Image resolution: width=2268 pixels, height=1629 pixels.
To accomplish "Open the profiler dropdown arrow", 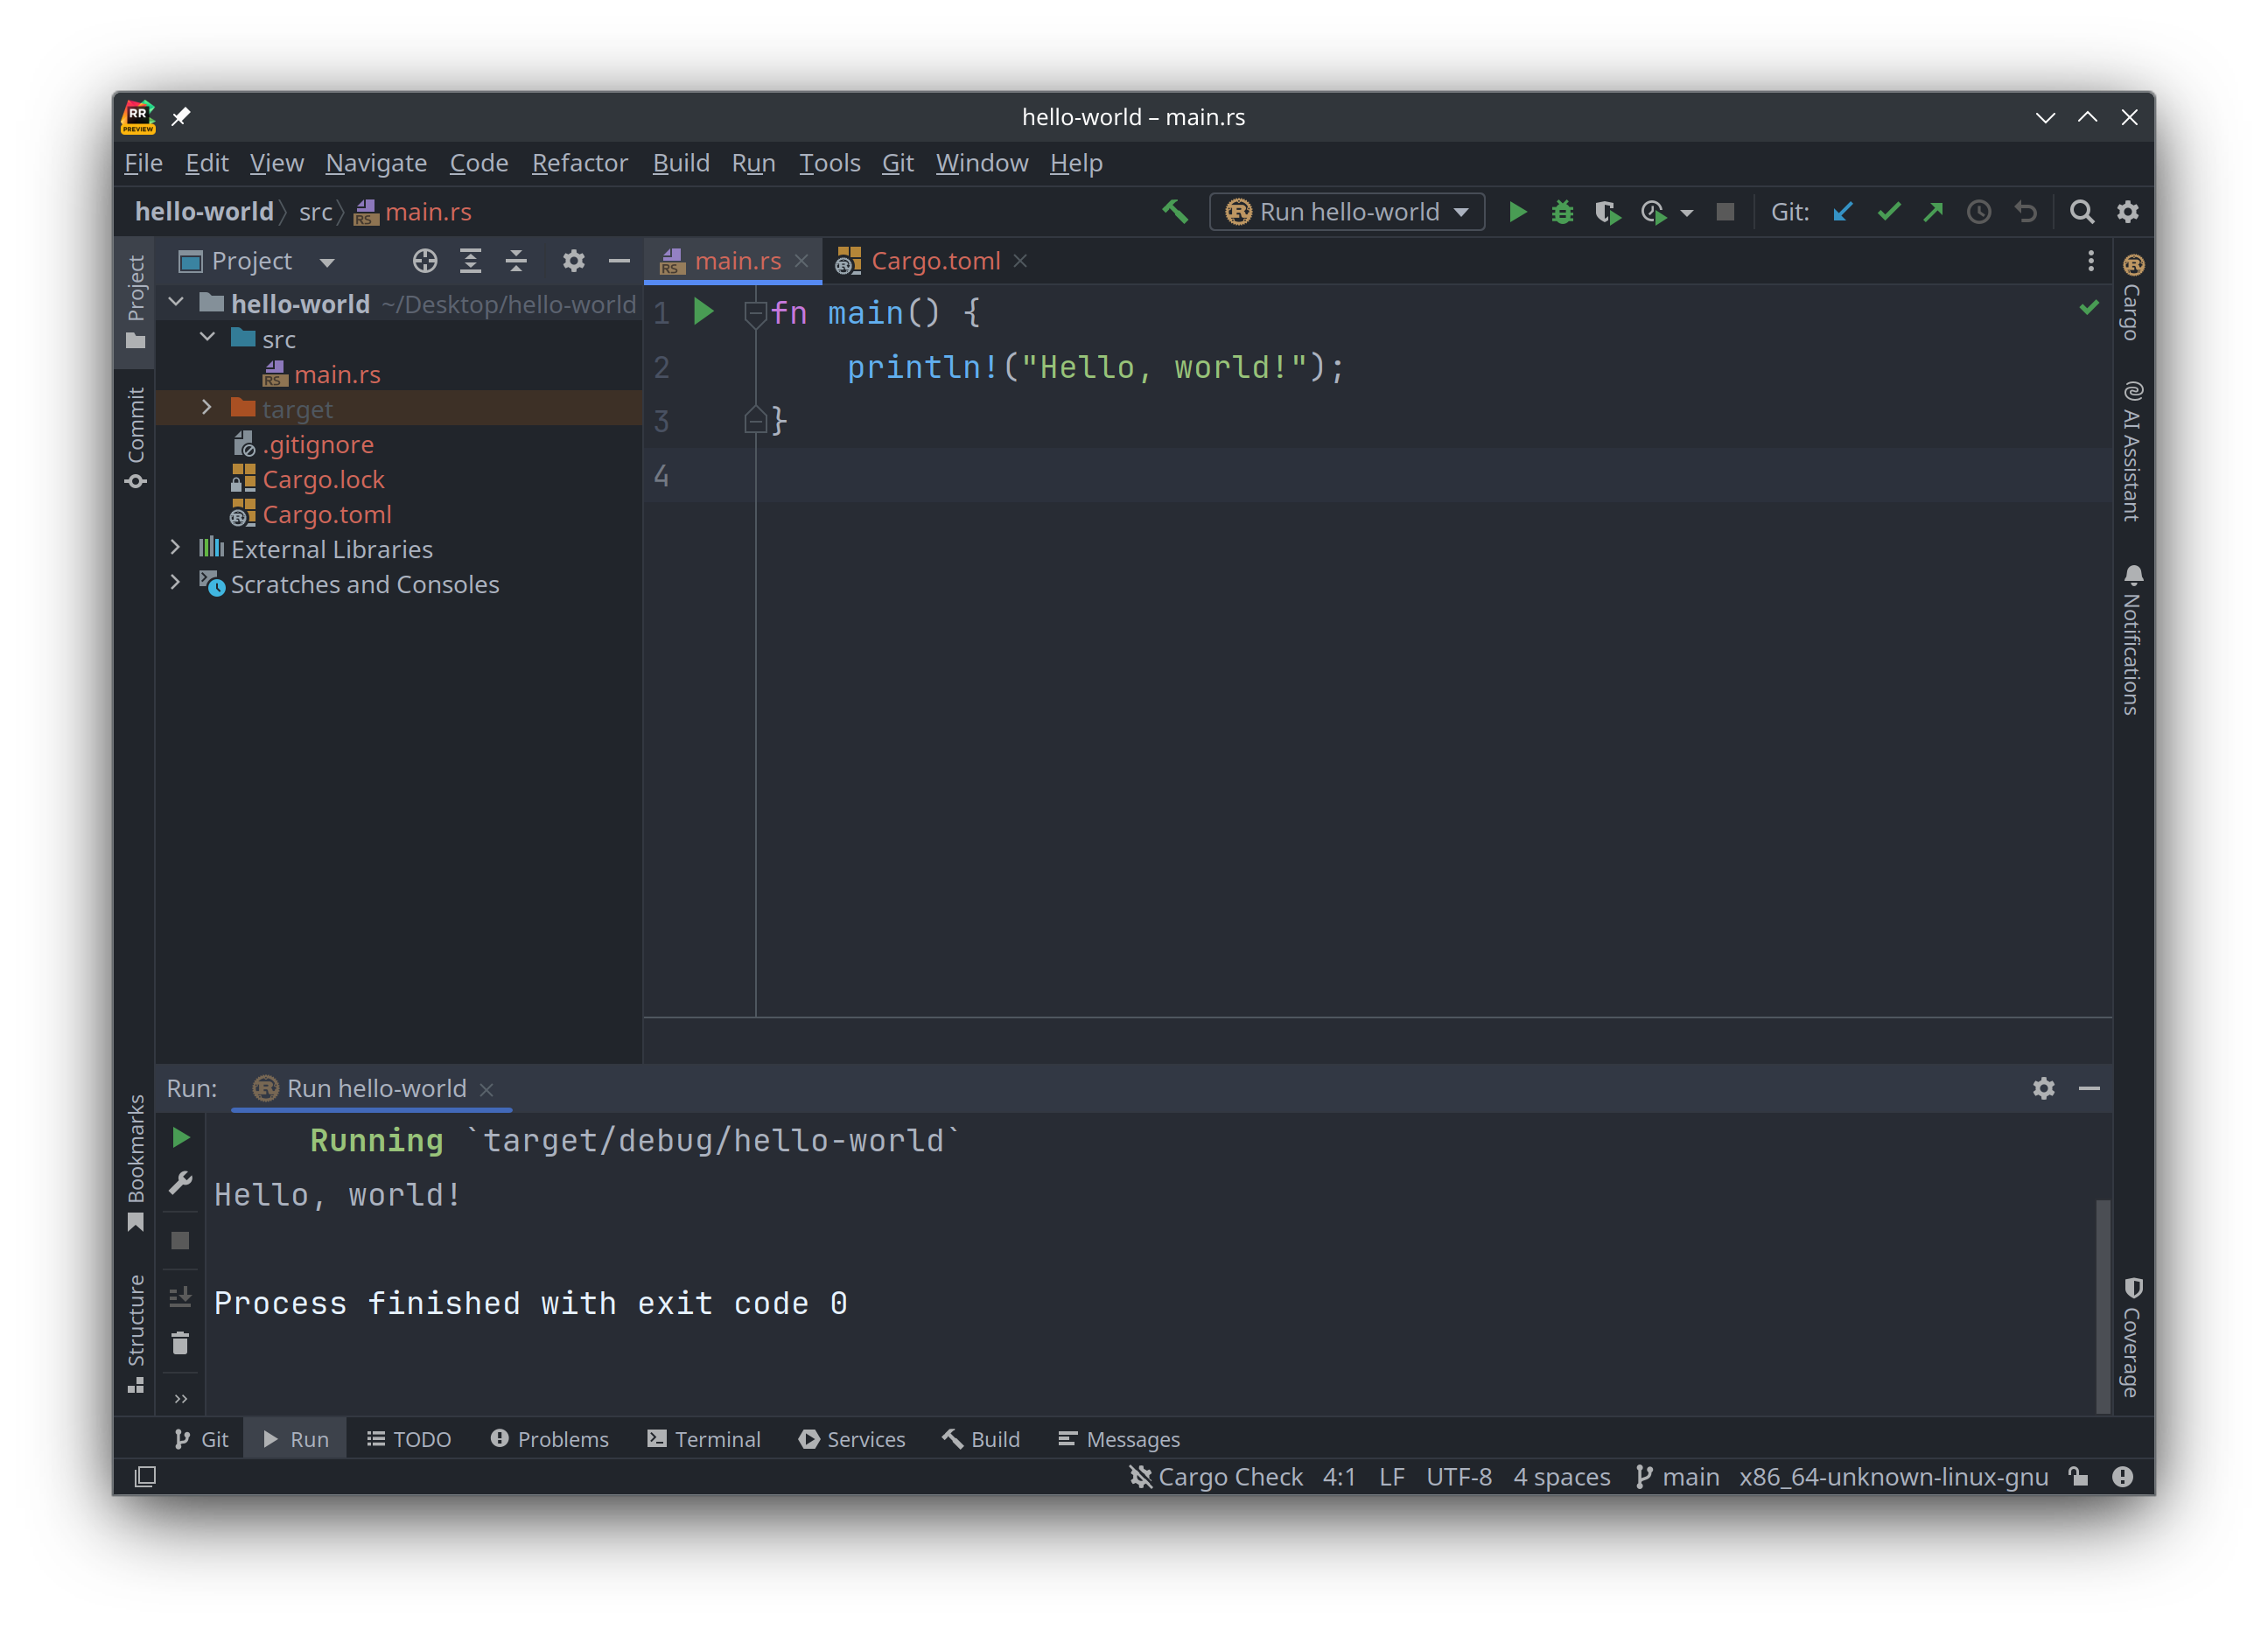I will point(1687,213).
